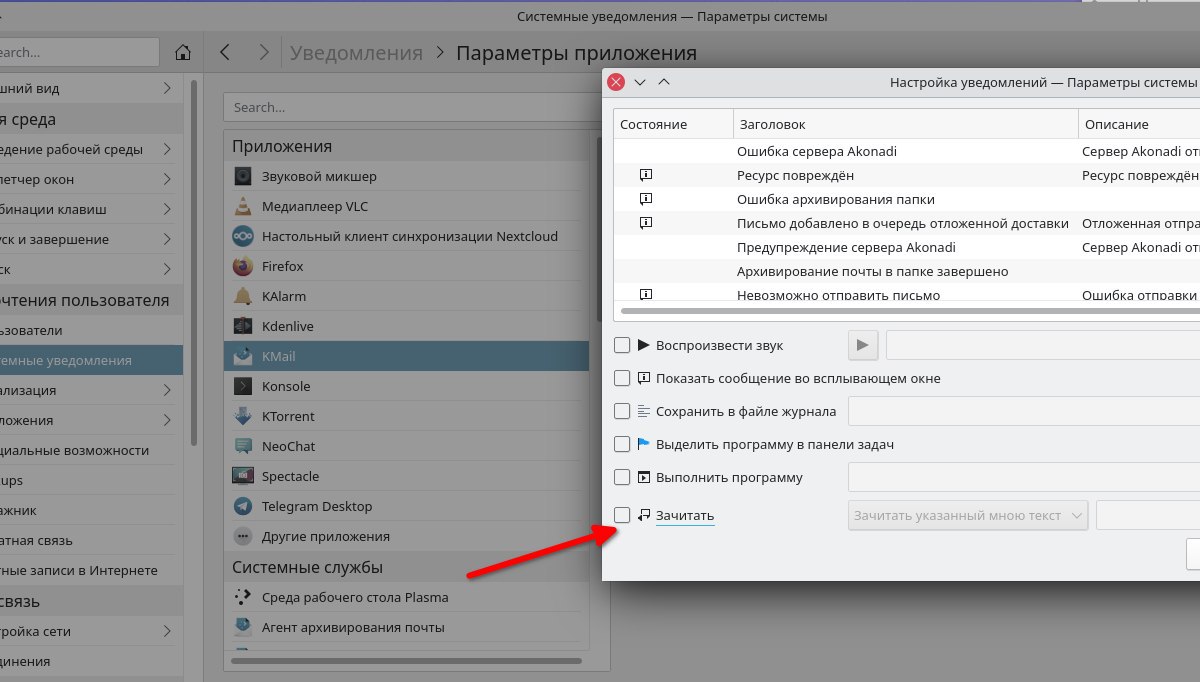Select Письмо добавлено в очередь отложенной доставки
This screenshot has height=682, width=1200.
click(x=907, y=223)
